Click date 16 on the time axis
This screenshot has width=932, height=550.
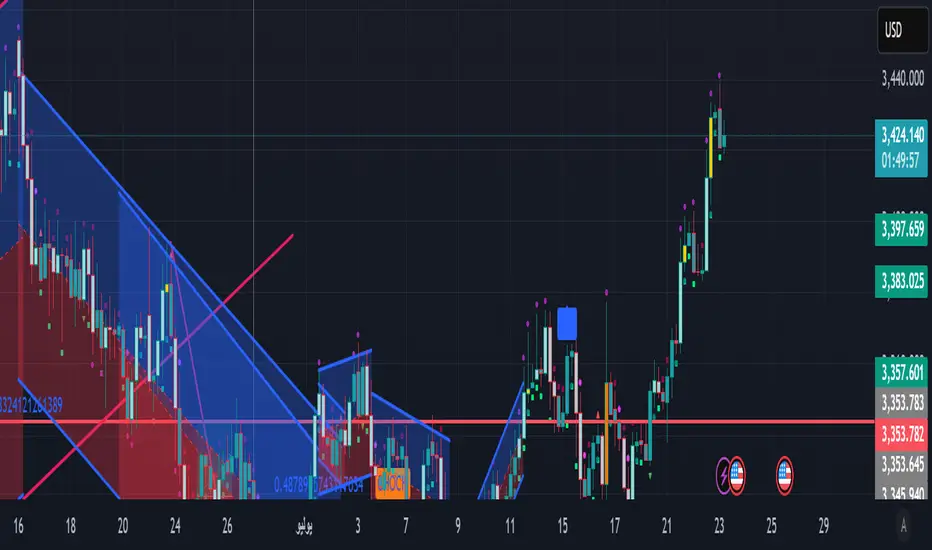18,526
